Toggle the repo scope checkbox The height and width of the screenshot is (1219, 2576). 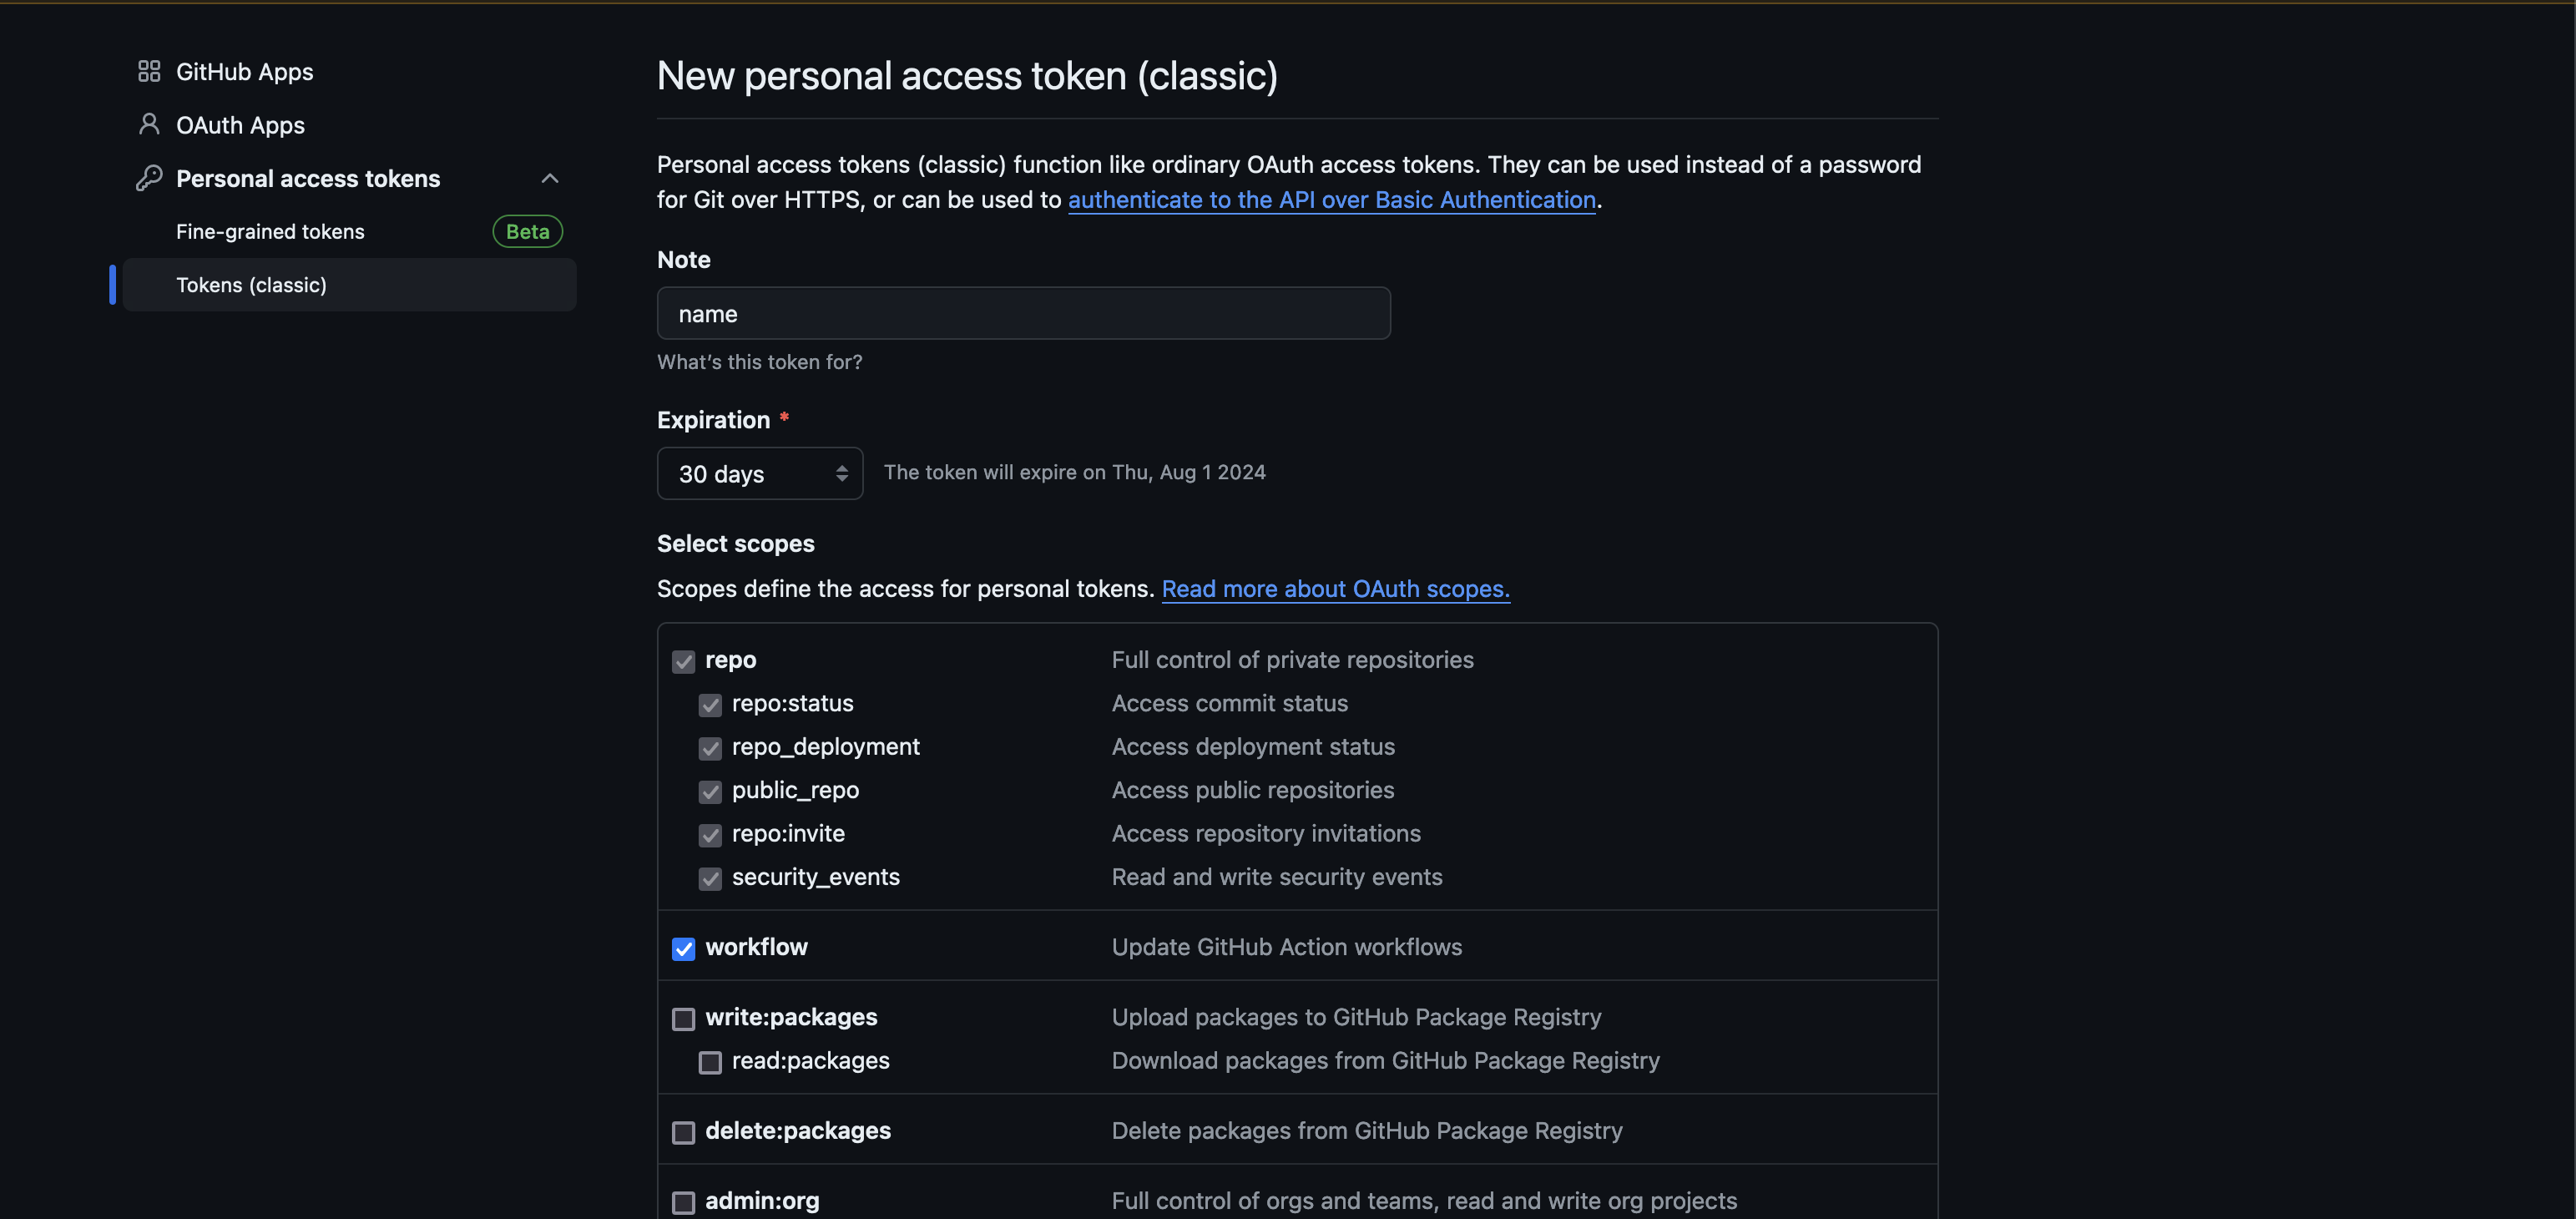point(683,661)
